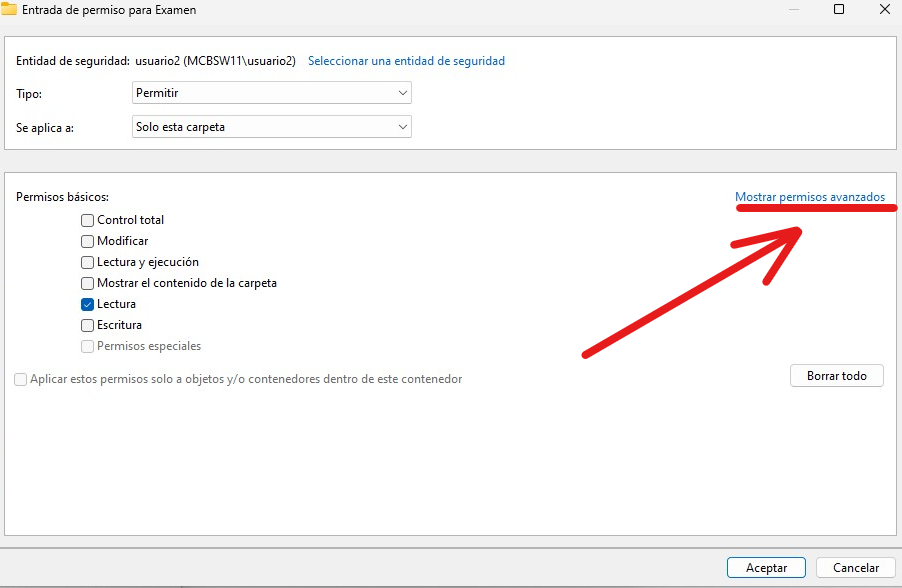Enable the Control total checkbox

click(88, 220)
